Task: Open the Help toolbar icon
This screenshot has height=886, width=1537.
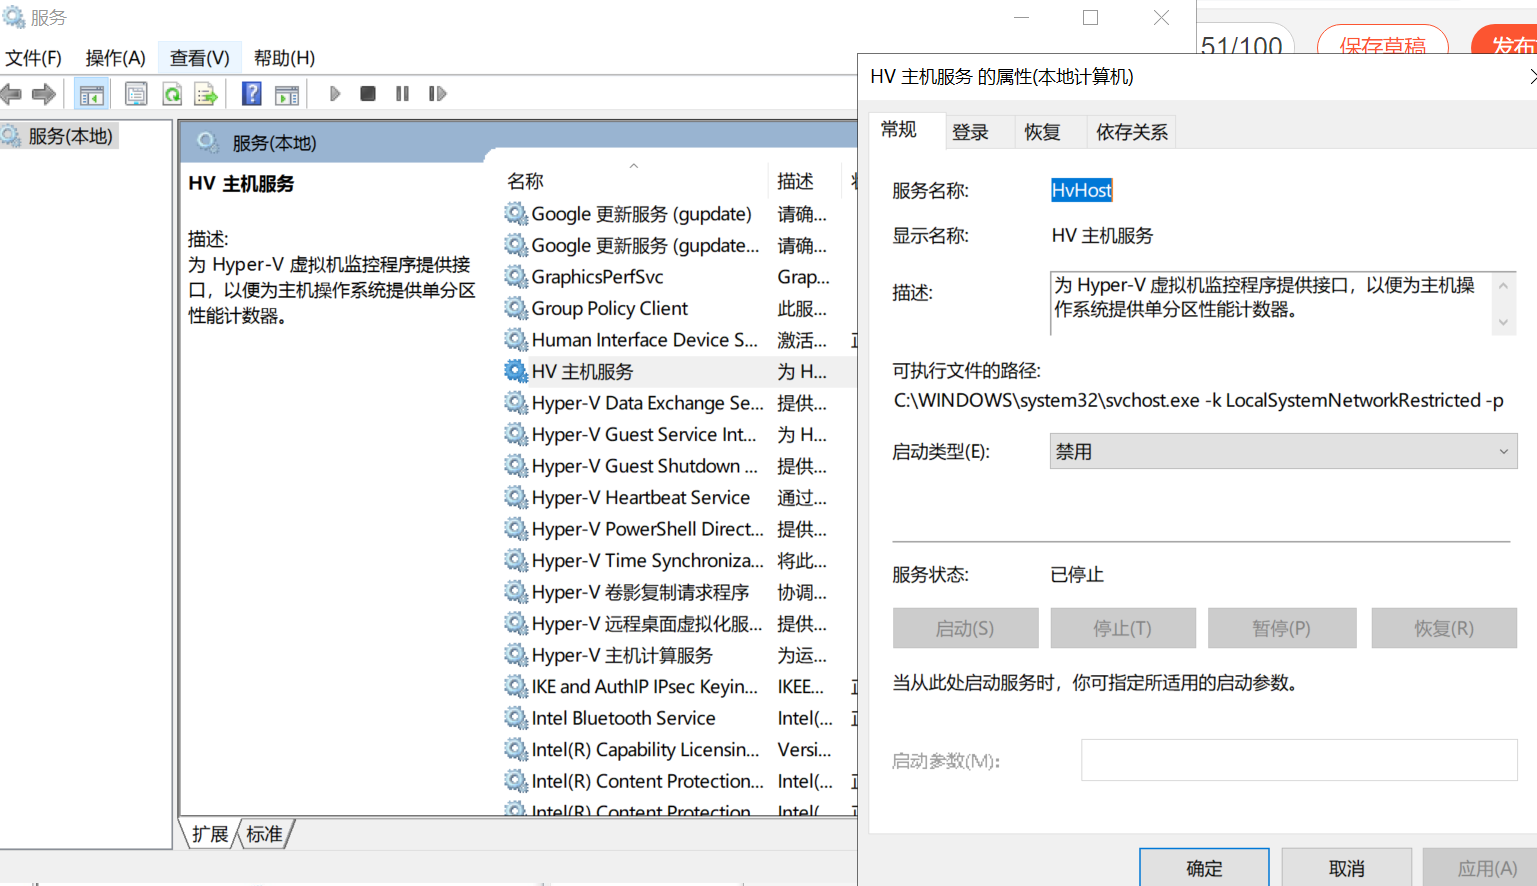Action: coord(252,94)
